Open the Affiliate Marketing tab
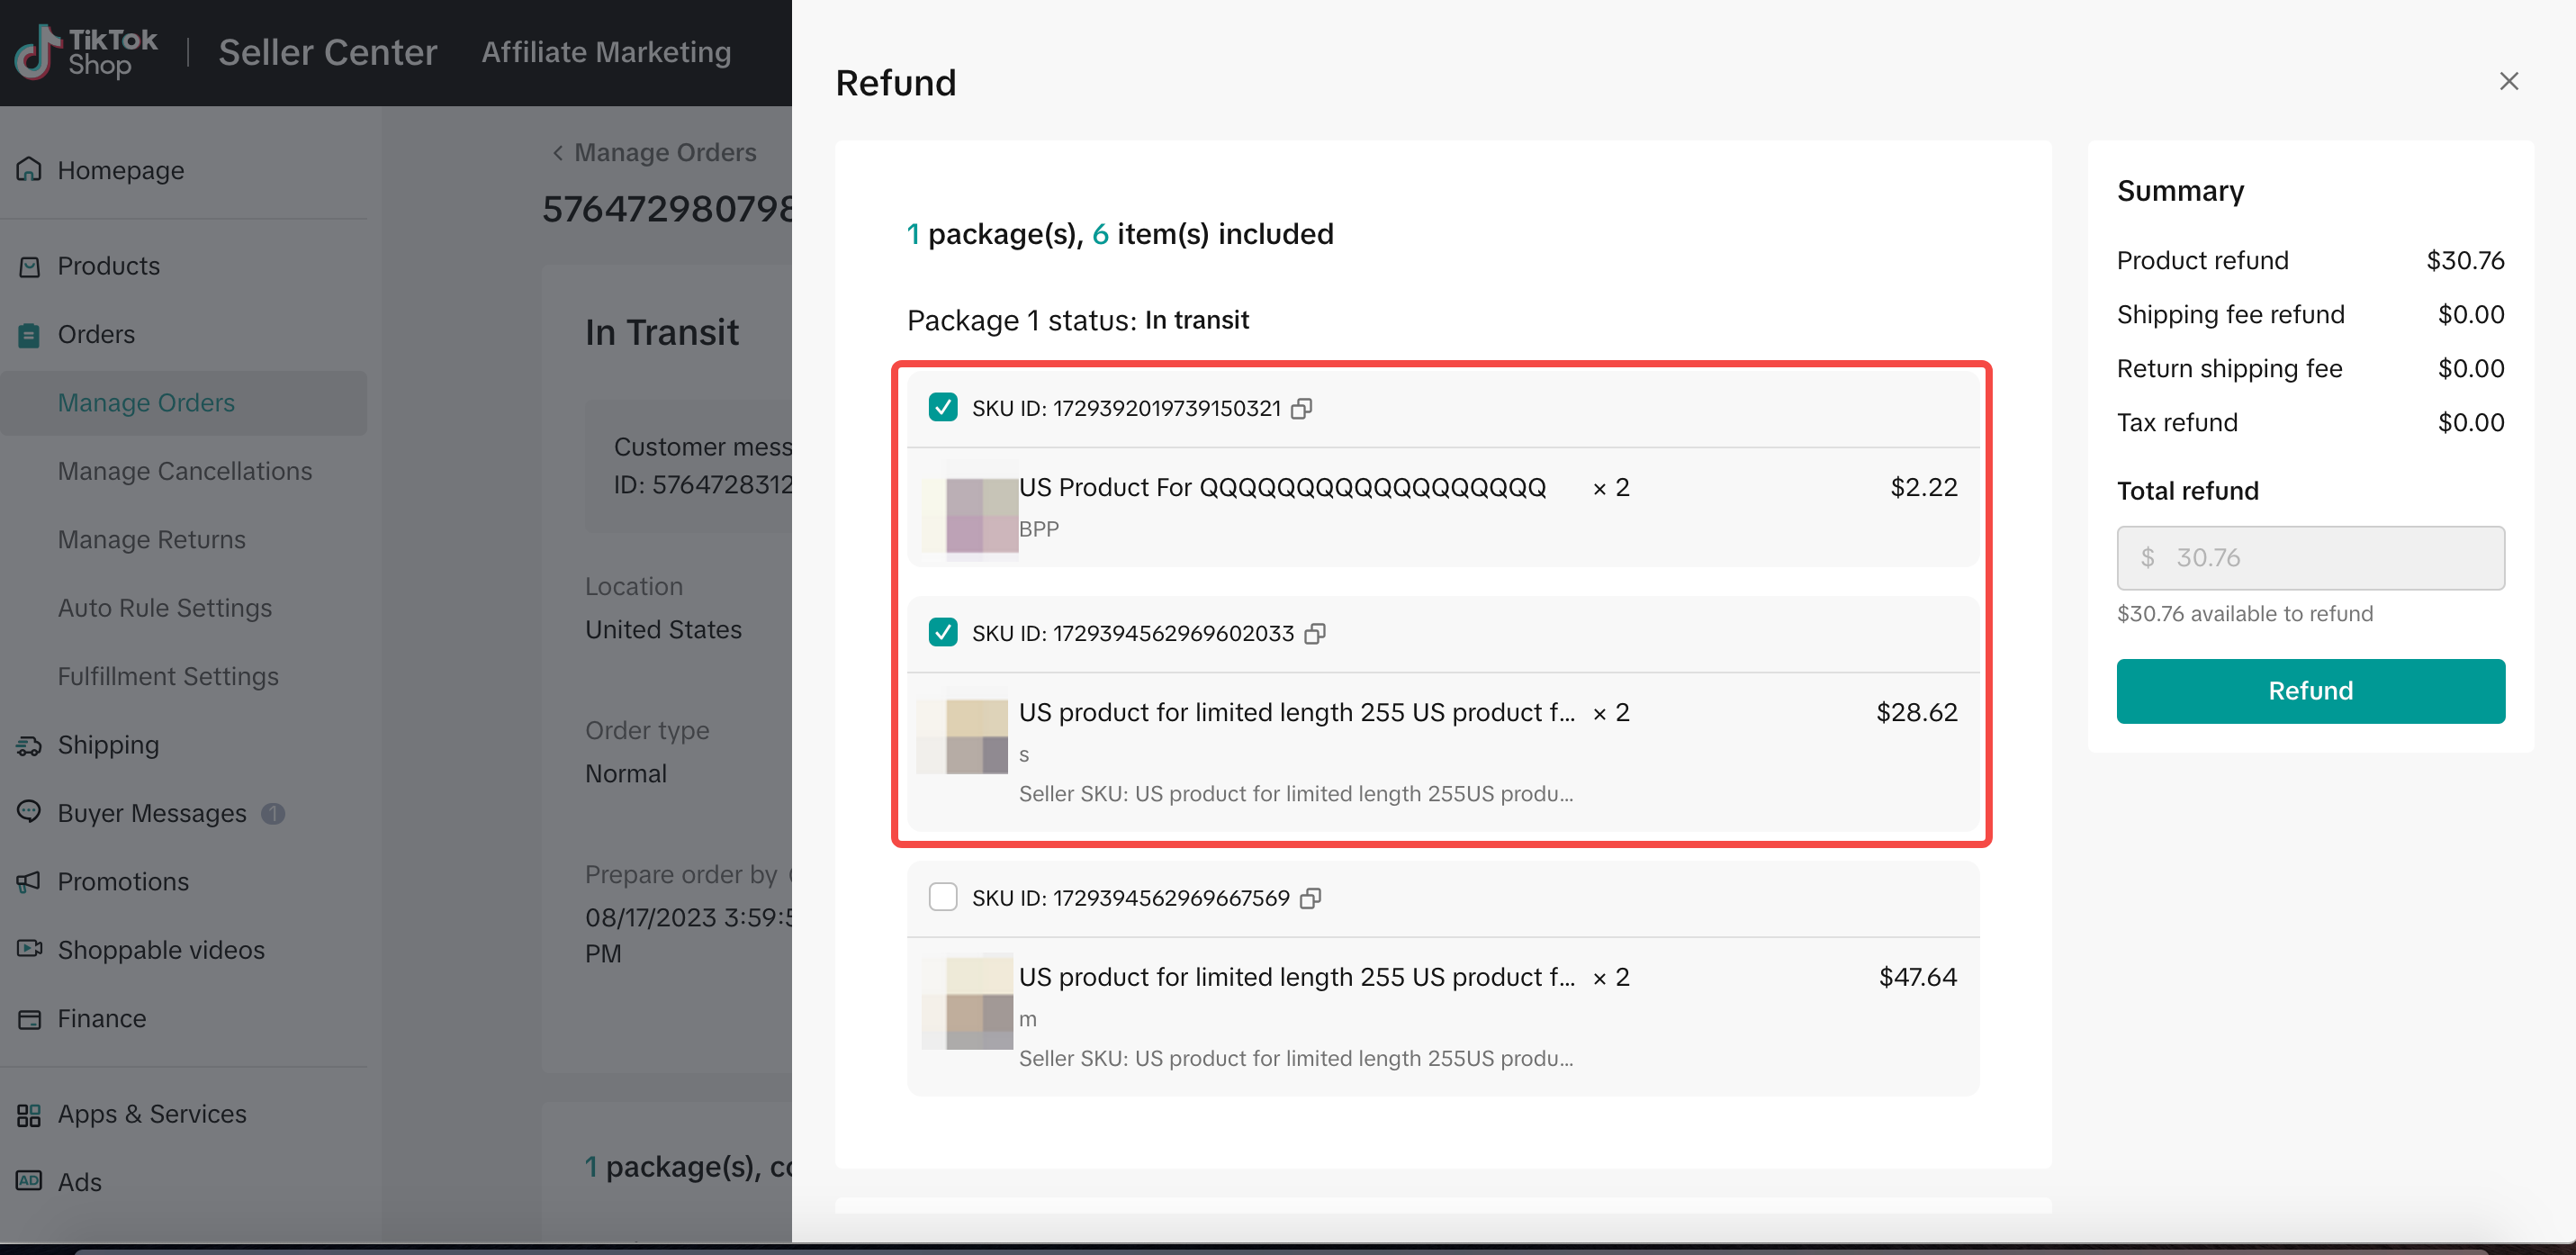The image size is (2576, 1255). (x=606, y=52)
